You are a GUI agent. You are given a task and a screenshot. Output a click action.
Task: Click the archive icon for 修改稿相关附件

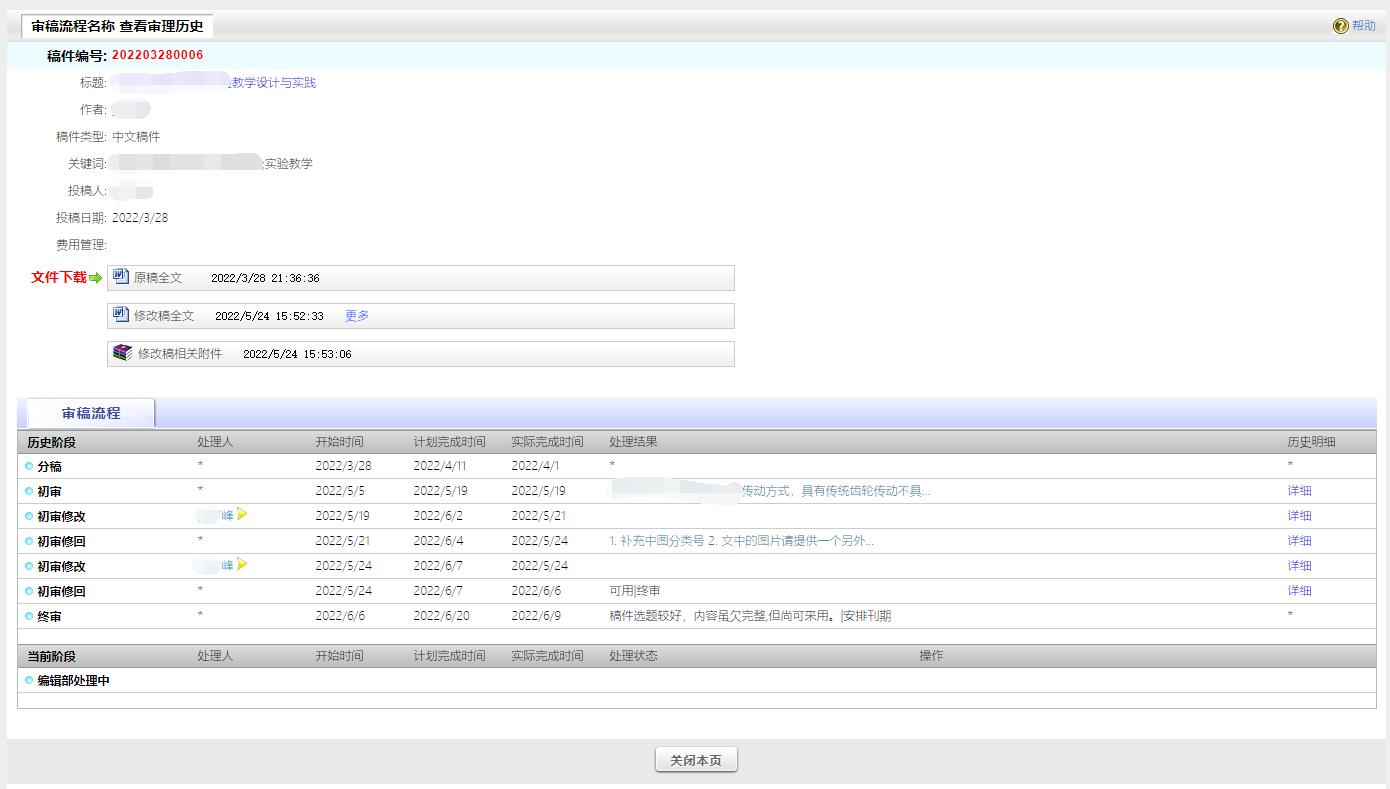pos(122,353)
